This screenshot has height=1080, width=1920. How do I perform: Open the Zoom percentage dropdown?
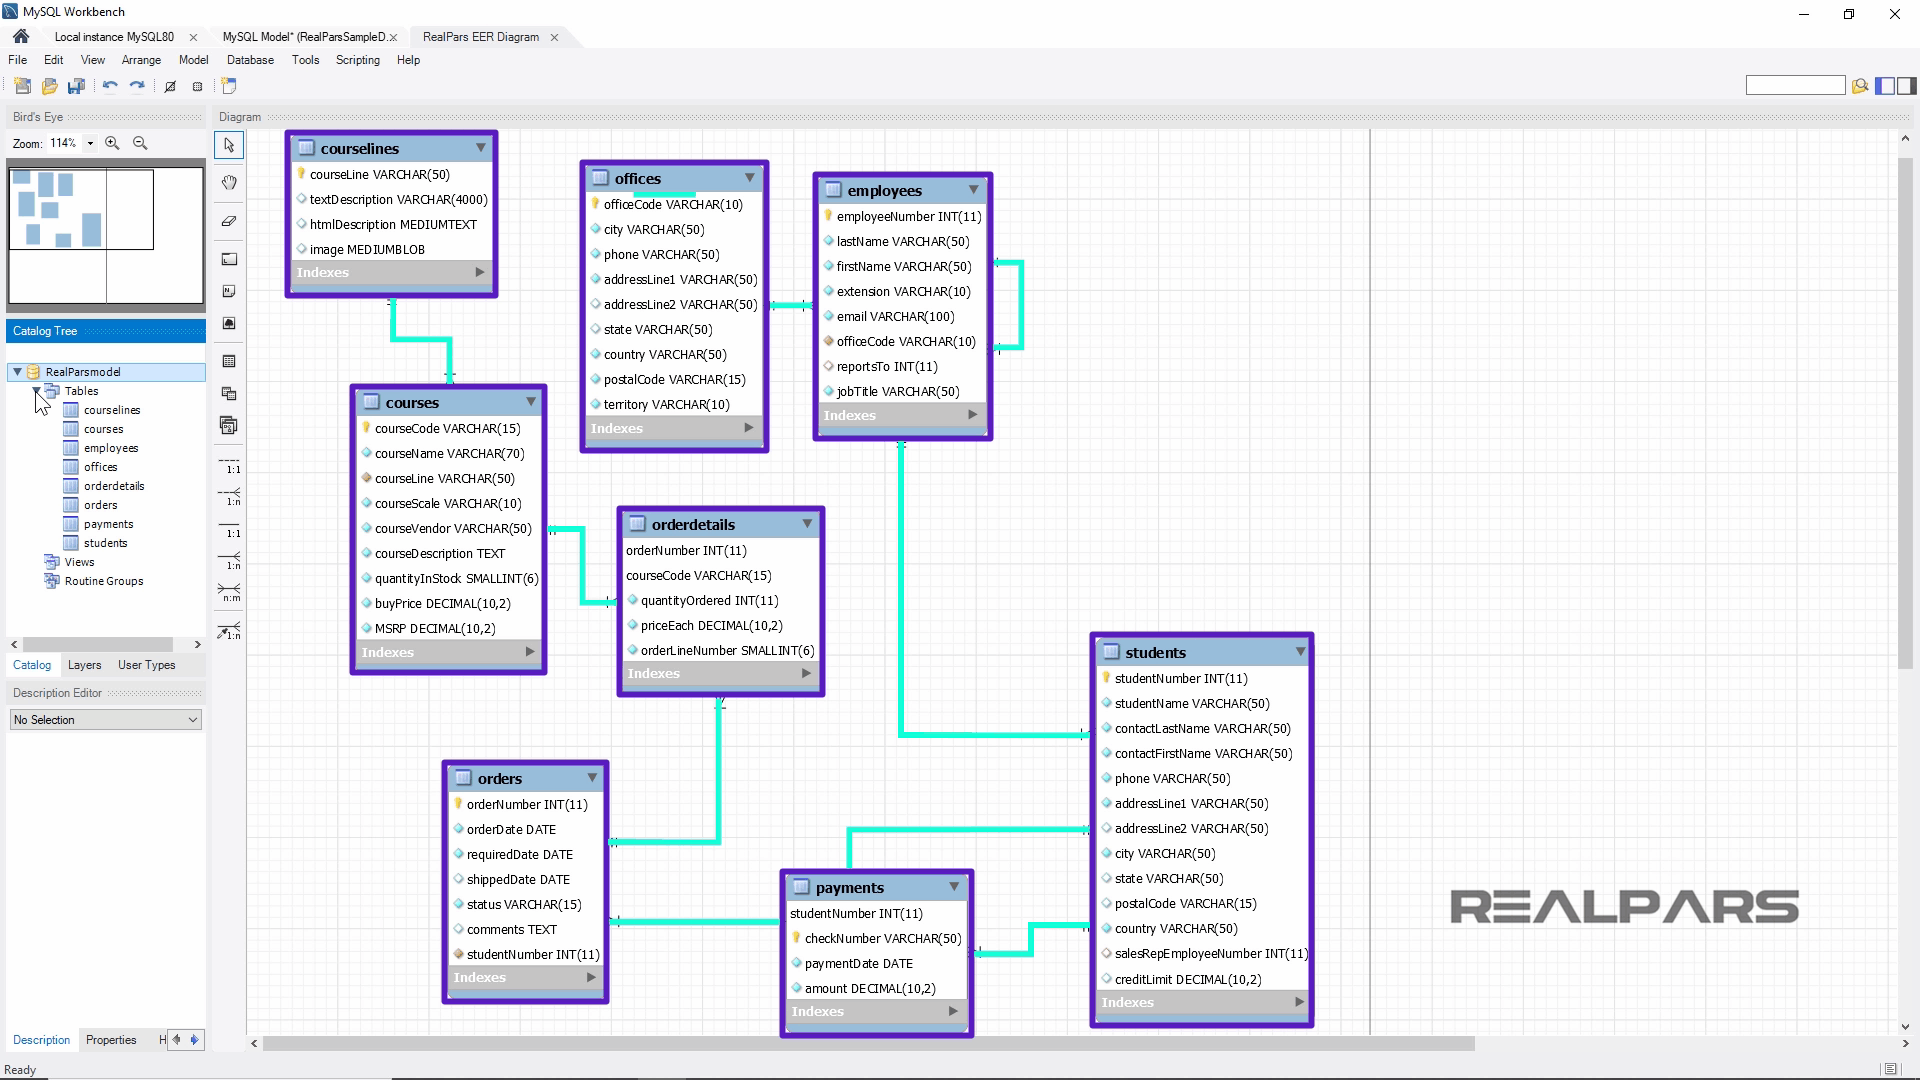(88, 143)
